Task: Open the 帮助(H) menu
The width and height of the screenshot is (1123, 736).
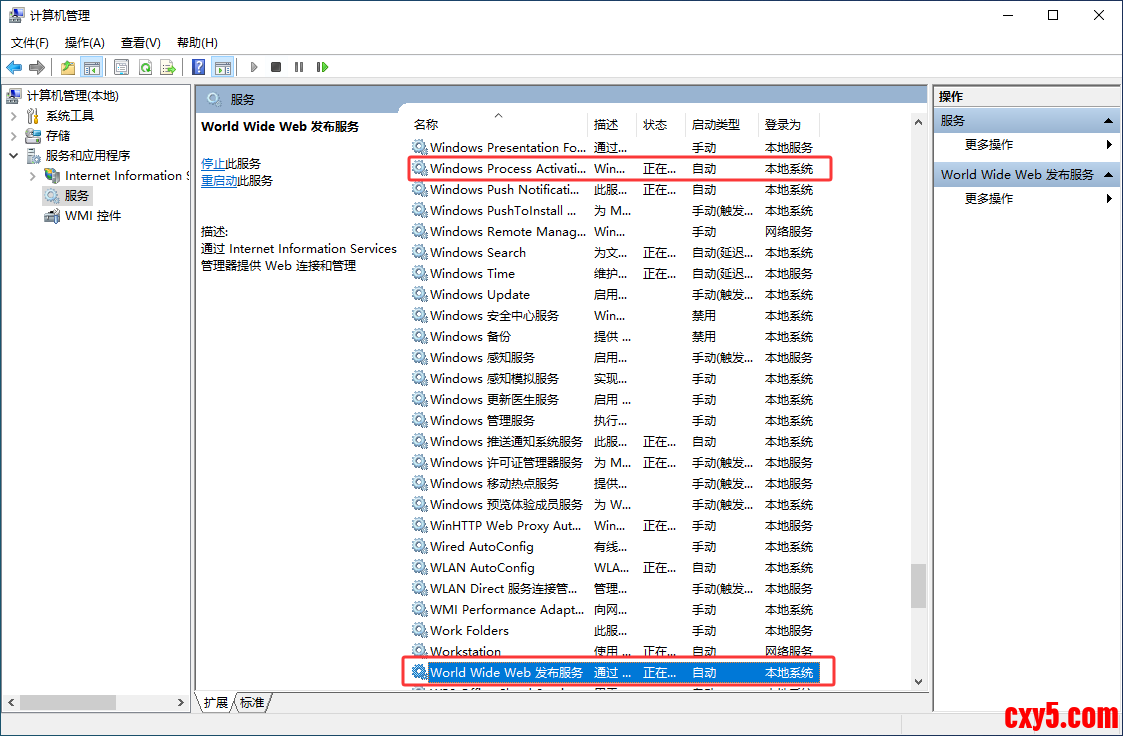Action: click(x=197, y=43)
